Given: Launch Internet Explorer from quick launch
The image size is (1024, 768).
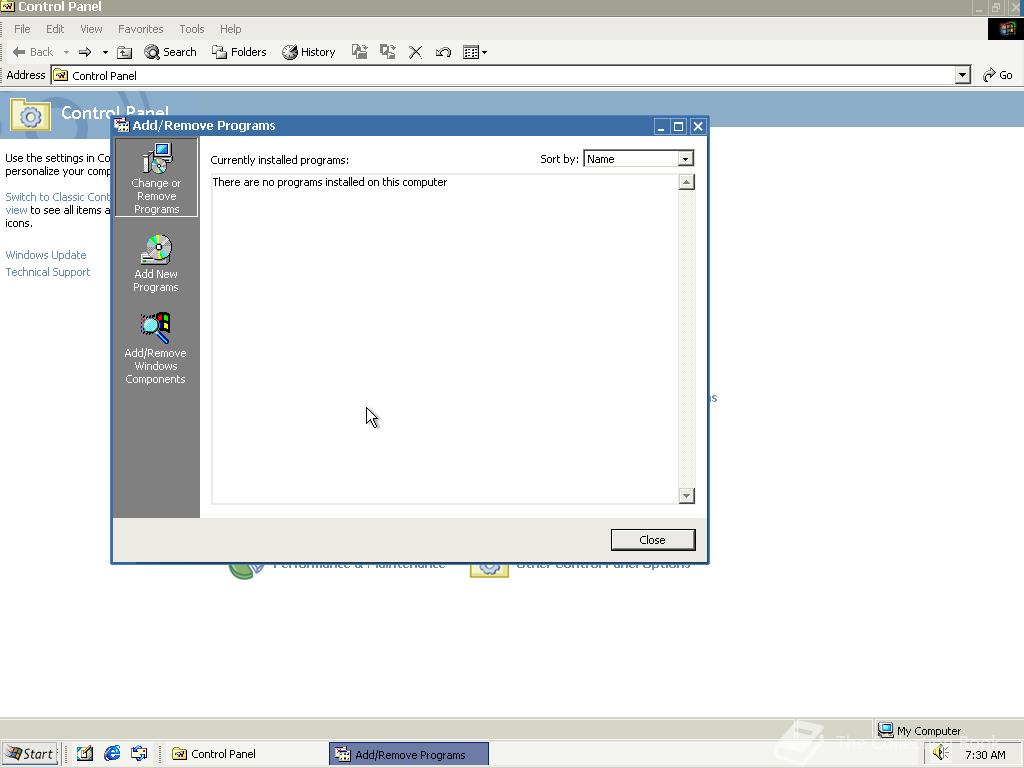Looking at the screenshot, I should coord(112,754).
